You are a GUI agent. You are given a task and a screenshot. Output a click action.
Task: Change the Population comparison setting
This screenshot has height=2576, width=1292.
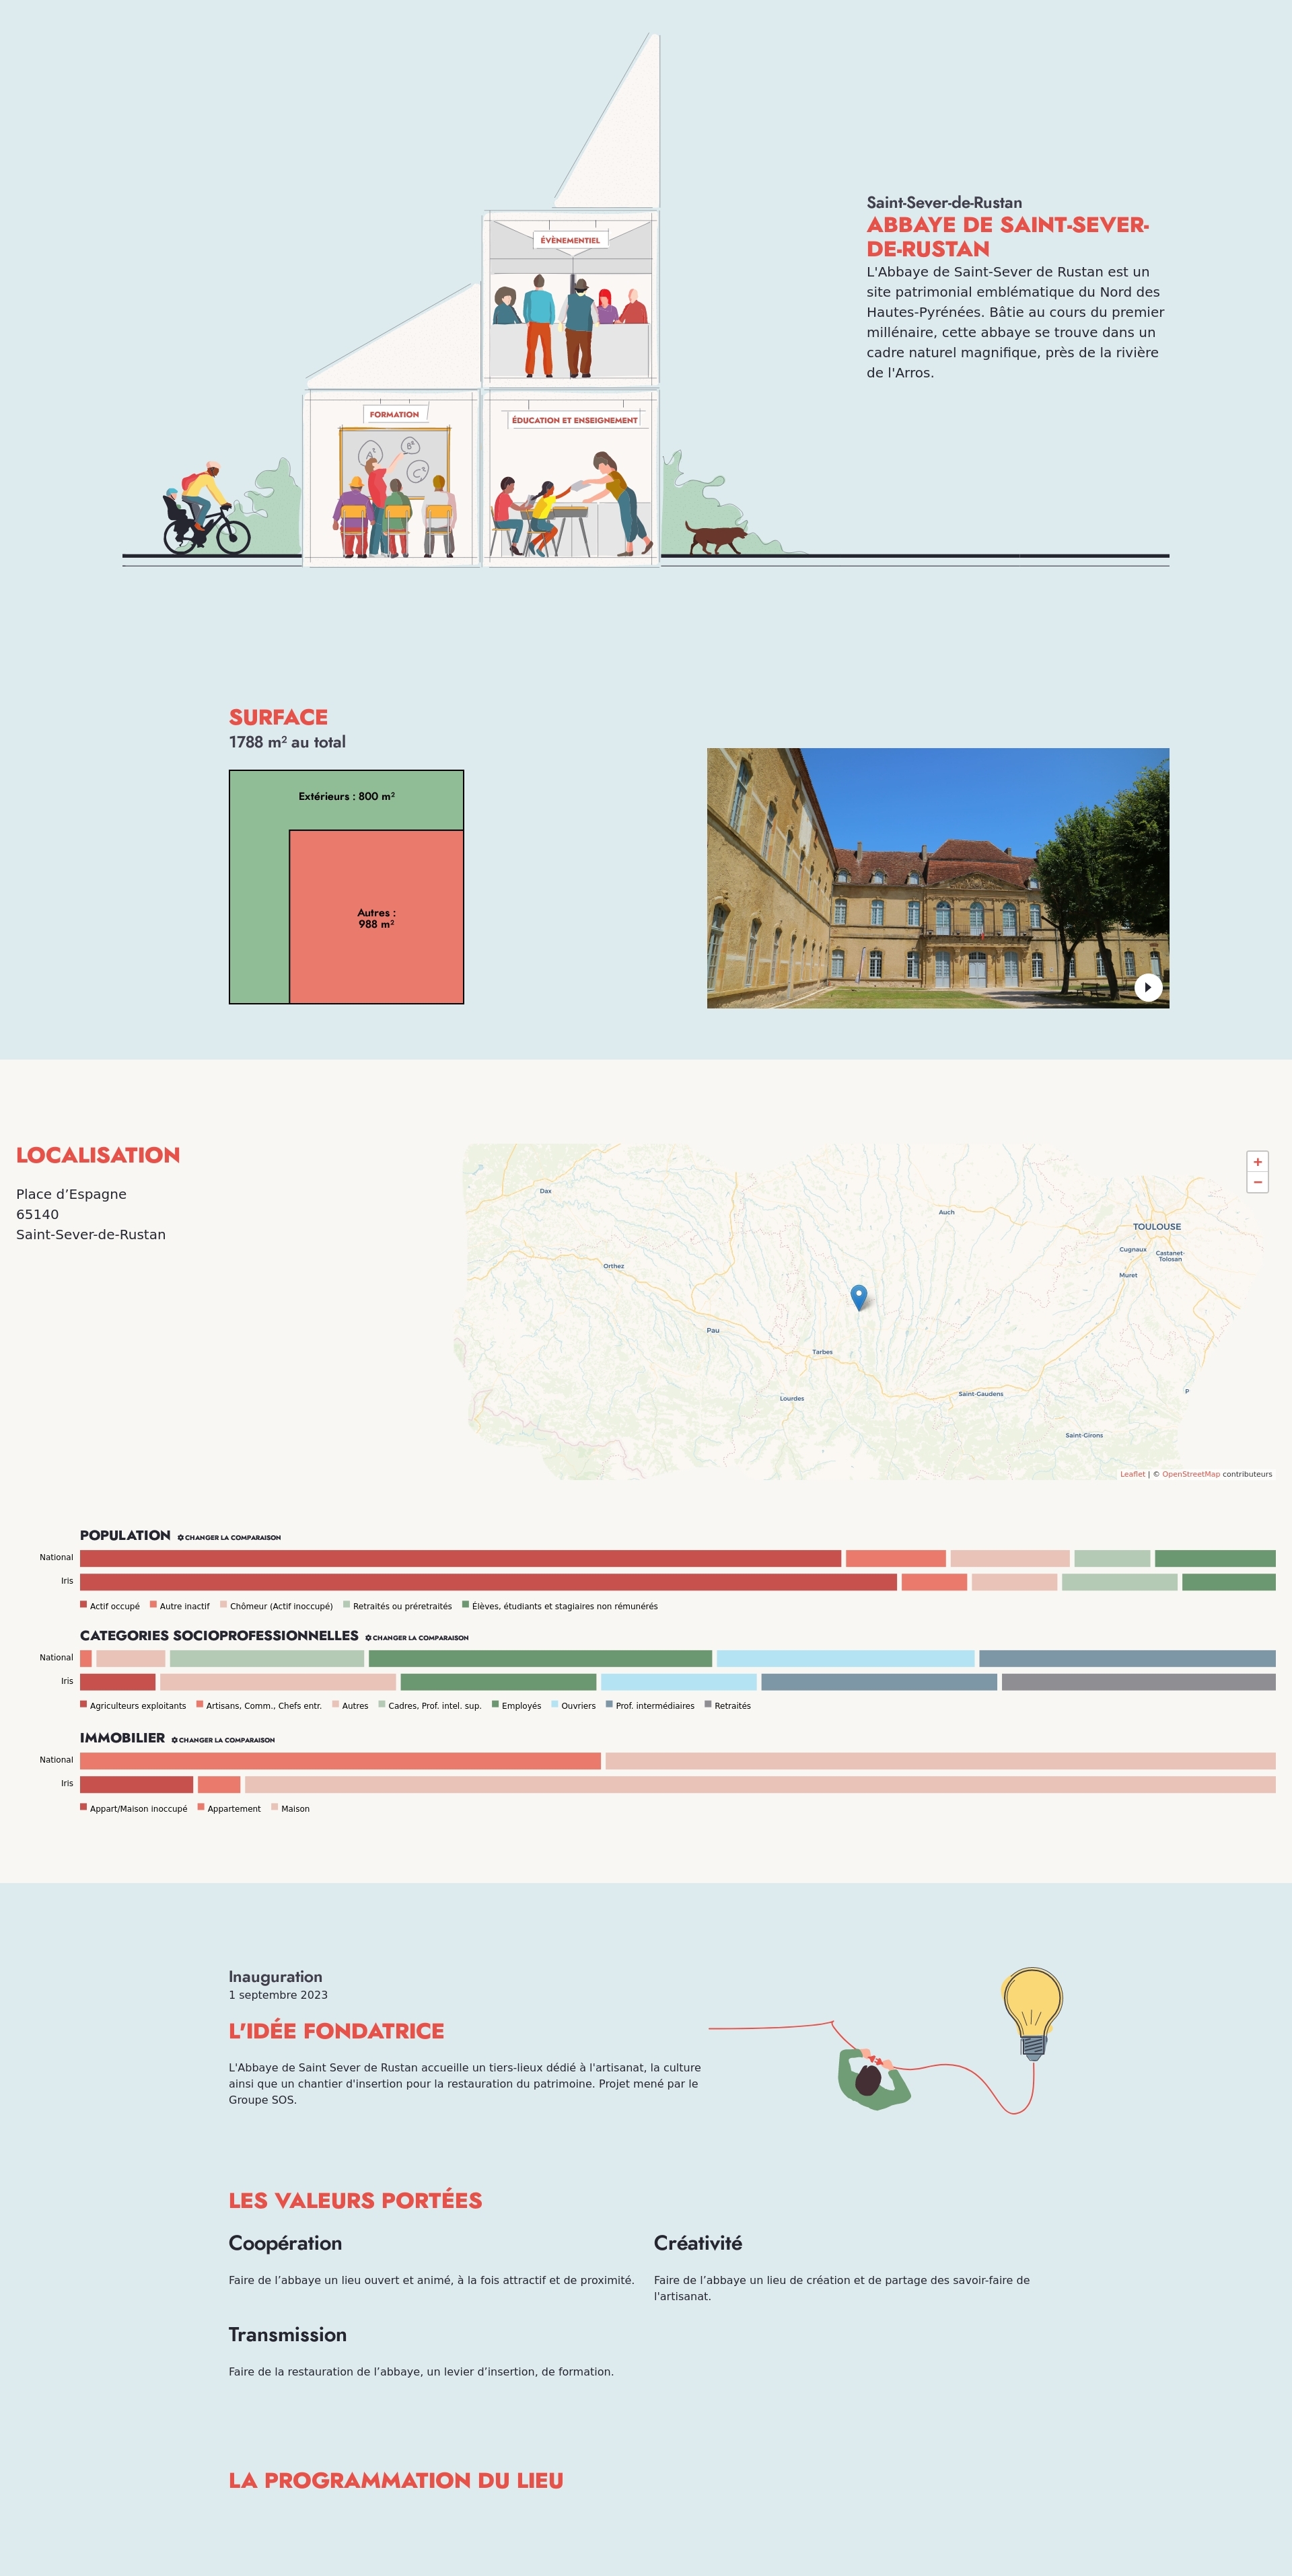click(229, 1537)
